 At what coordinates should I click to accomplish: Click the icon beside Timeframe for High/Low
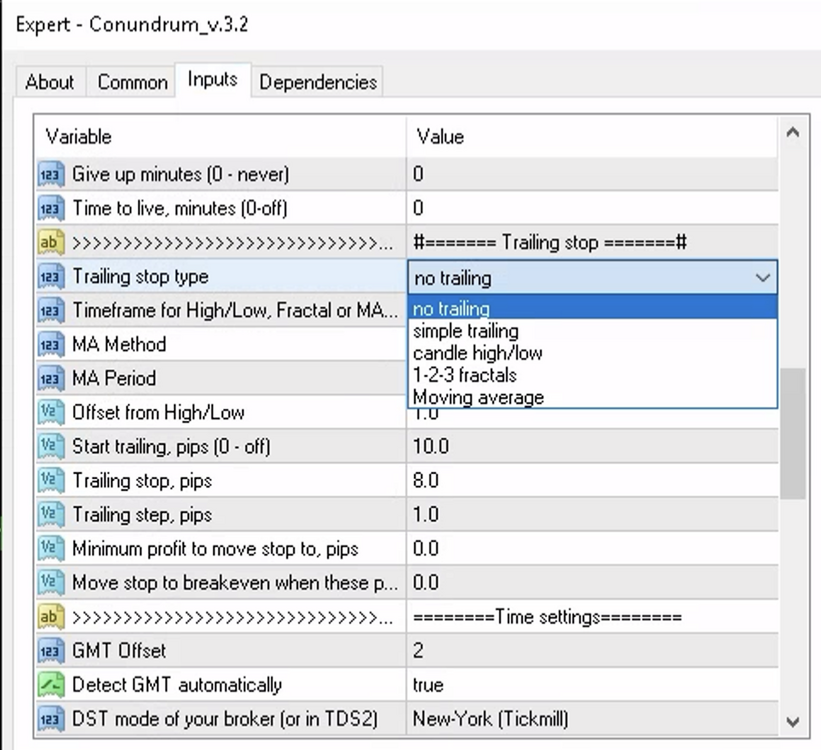point(51,311)
